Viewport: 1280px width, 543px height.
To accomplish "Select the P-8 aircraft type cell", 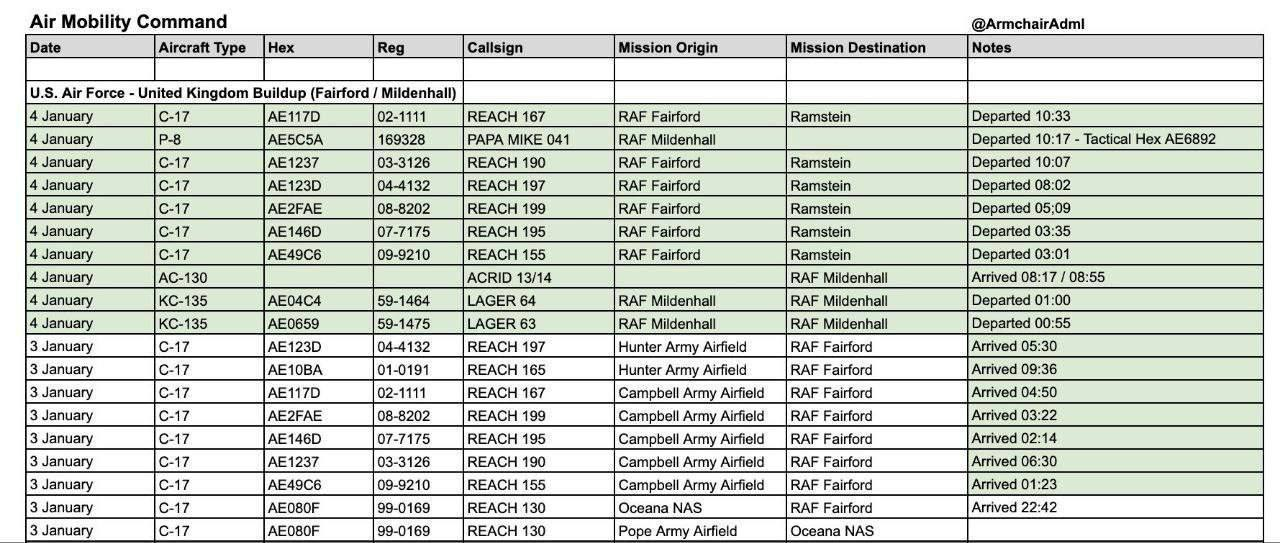I will (169, 139).
